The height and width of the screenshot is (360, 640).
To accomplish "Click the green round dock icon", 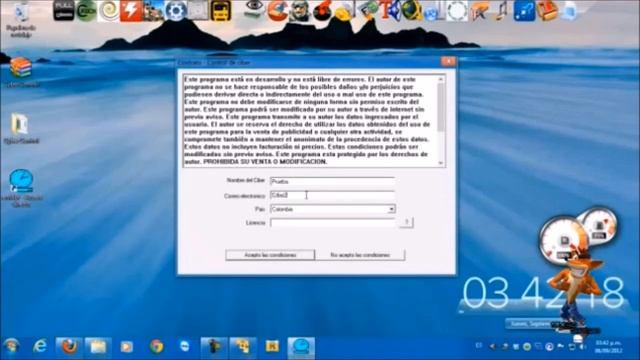I will [x=87, y=11].
